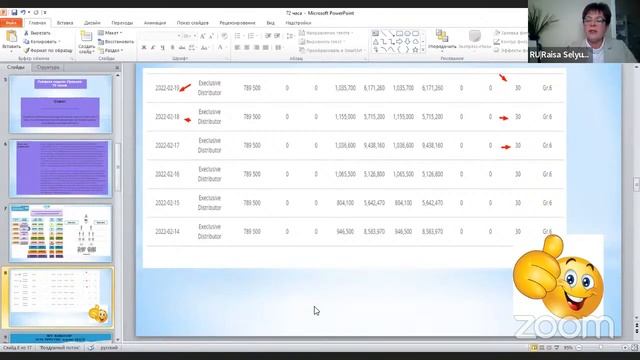Open the Переходы ribbon tab

click(122, 23)
